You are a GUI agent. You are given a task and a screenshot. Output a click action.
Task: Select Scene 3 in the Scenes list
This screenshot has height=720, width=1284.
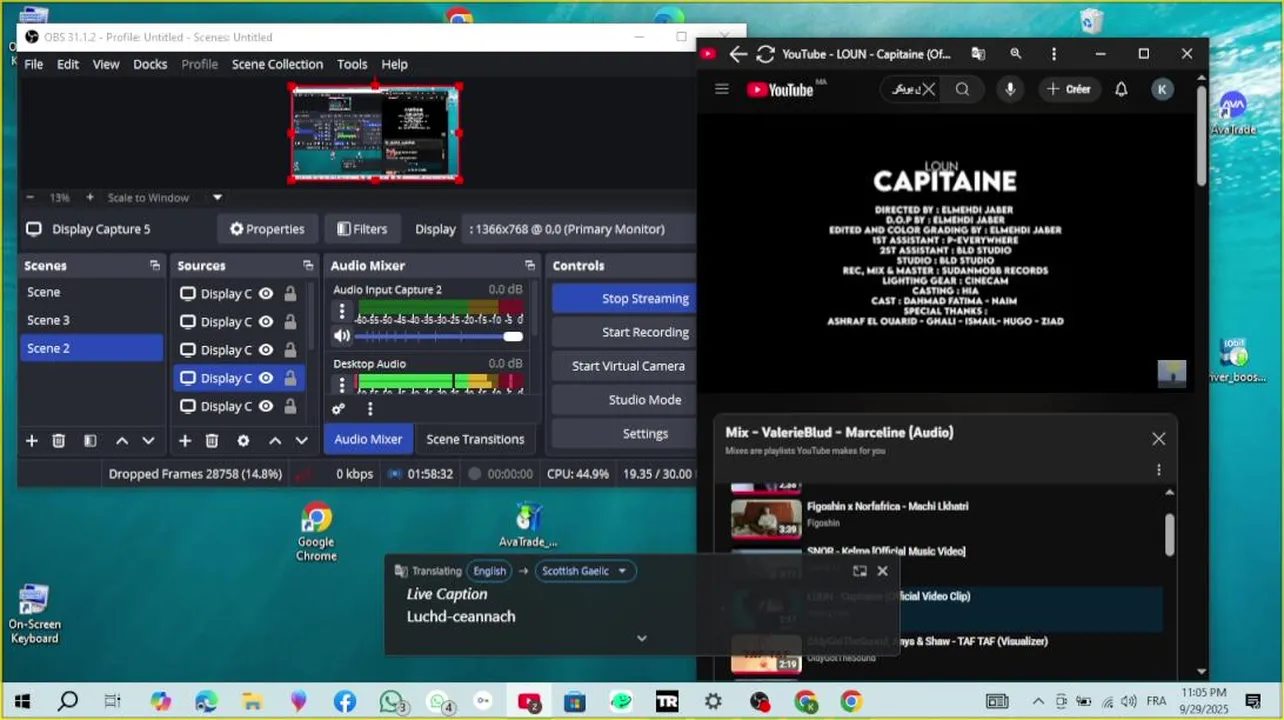pyautogui.click(x=91, y=320)
